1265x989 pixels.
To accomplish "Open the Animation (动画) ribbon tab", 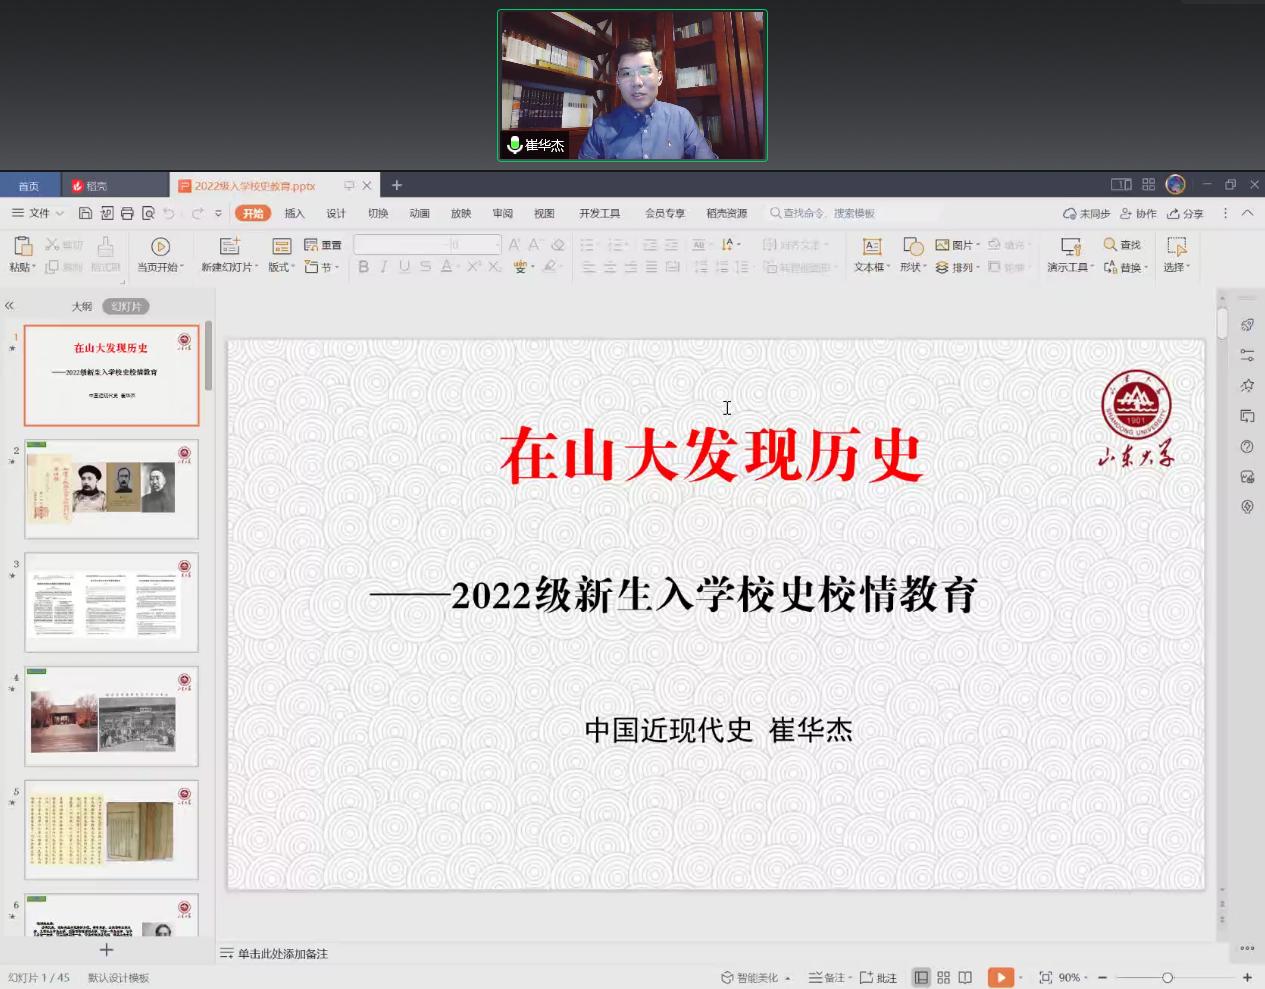I will (x=419, y=213).
